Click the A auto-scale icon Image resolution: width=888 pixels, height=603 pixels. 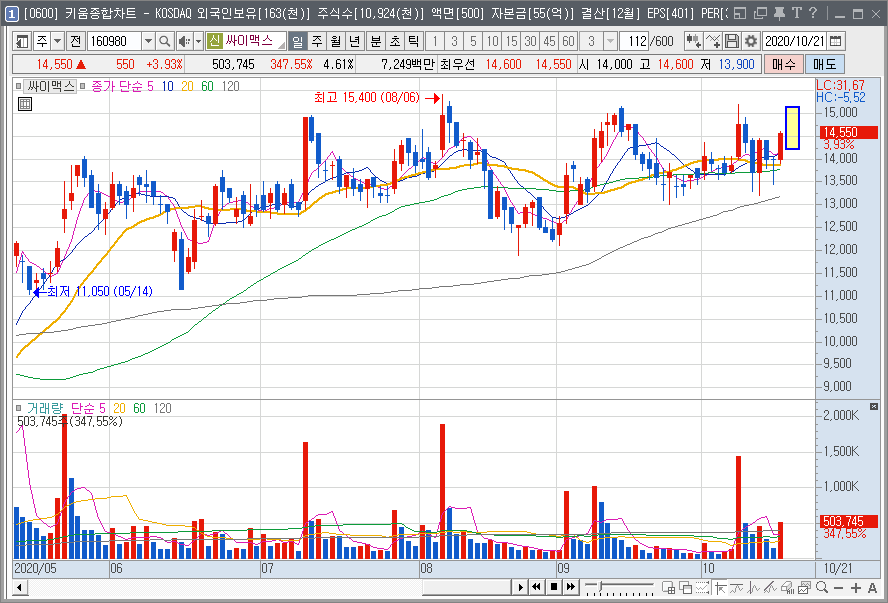[873, 588]
